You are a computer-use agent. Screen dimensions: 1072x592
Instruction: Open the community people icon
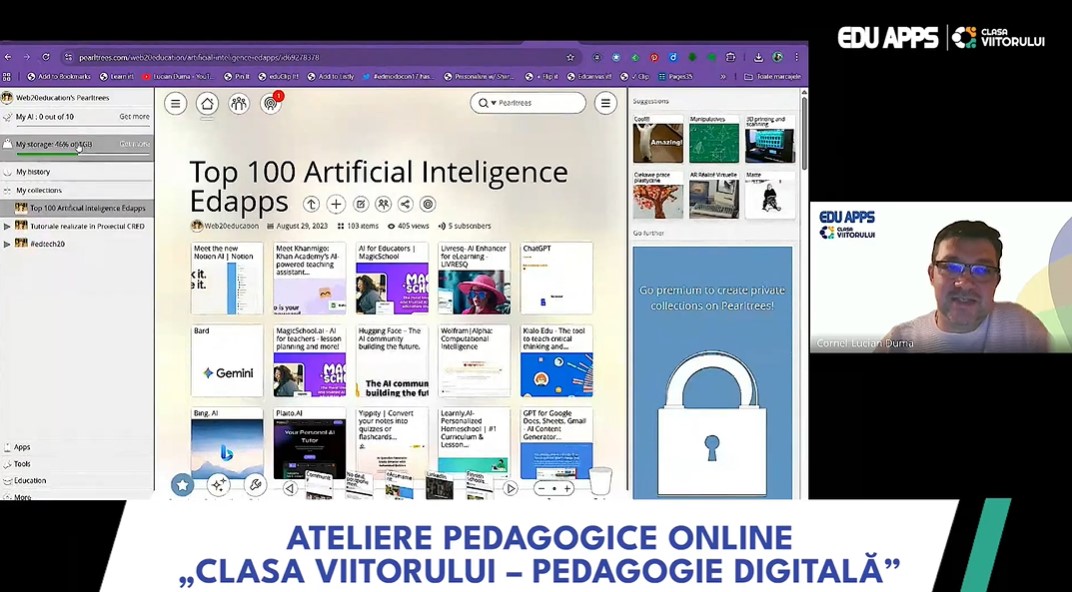(x=239, y=104)
